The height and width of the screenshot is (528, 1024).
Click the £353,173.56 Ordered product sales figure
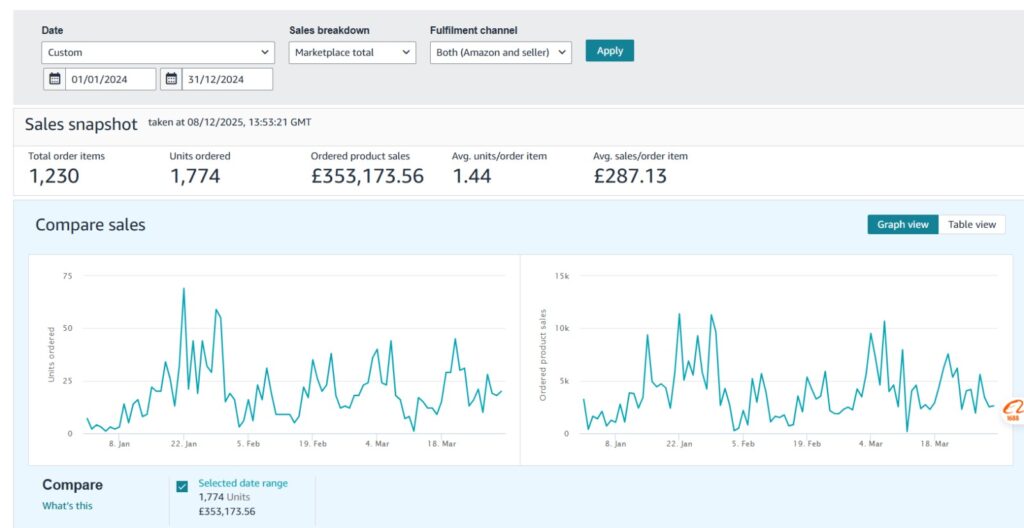click(x=367, y=176)
